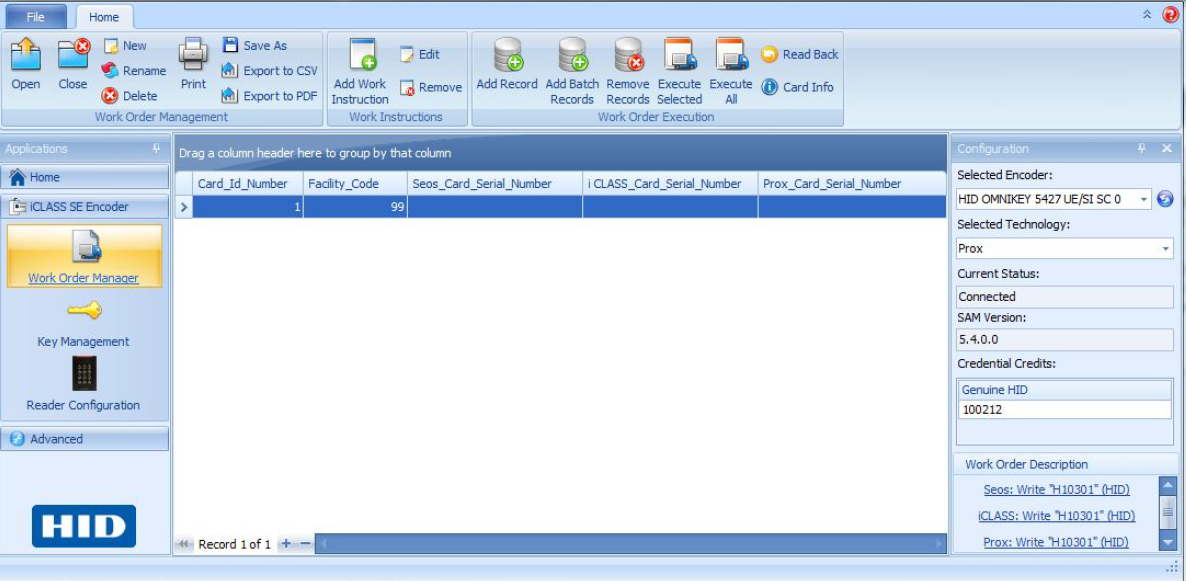Screen dimensions: 1186x581
Task: Execute Selected record
Action: pyautogui.click(x=679, y=72)
